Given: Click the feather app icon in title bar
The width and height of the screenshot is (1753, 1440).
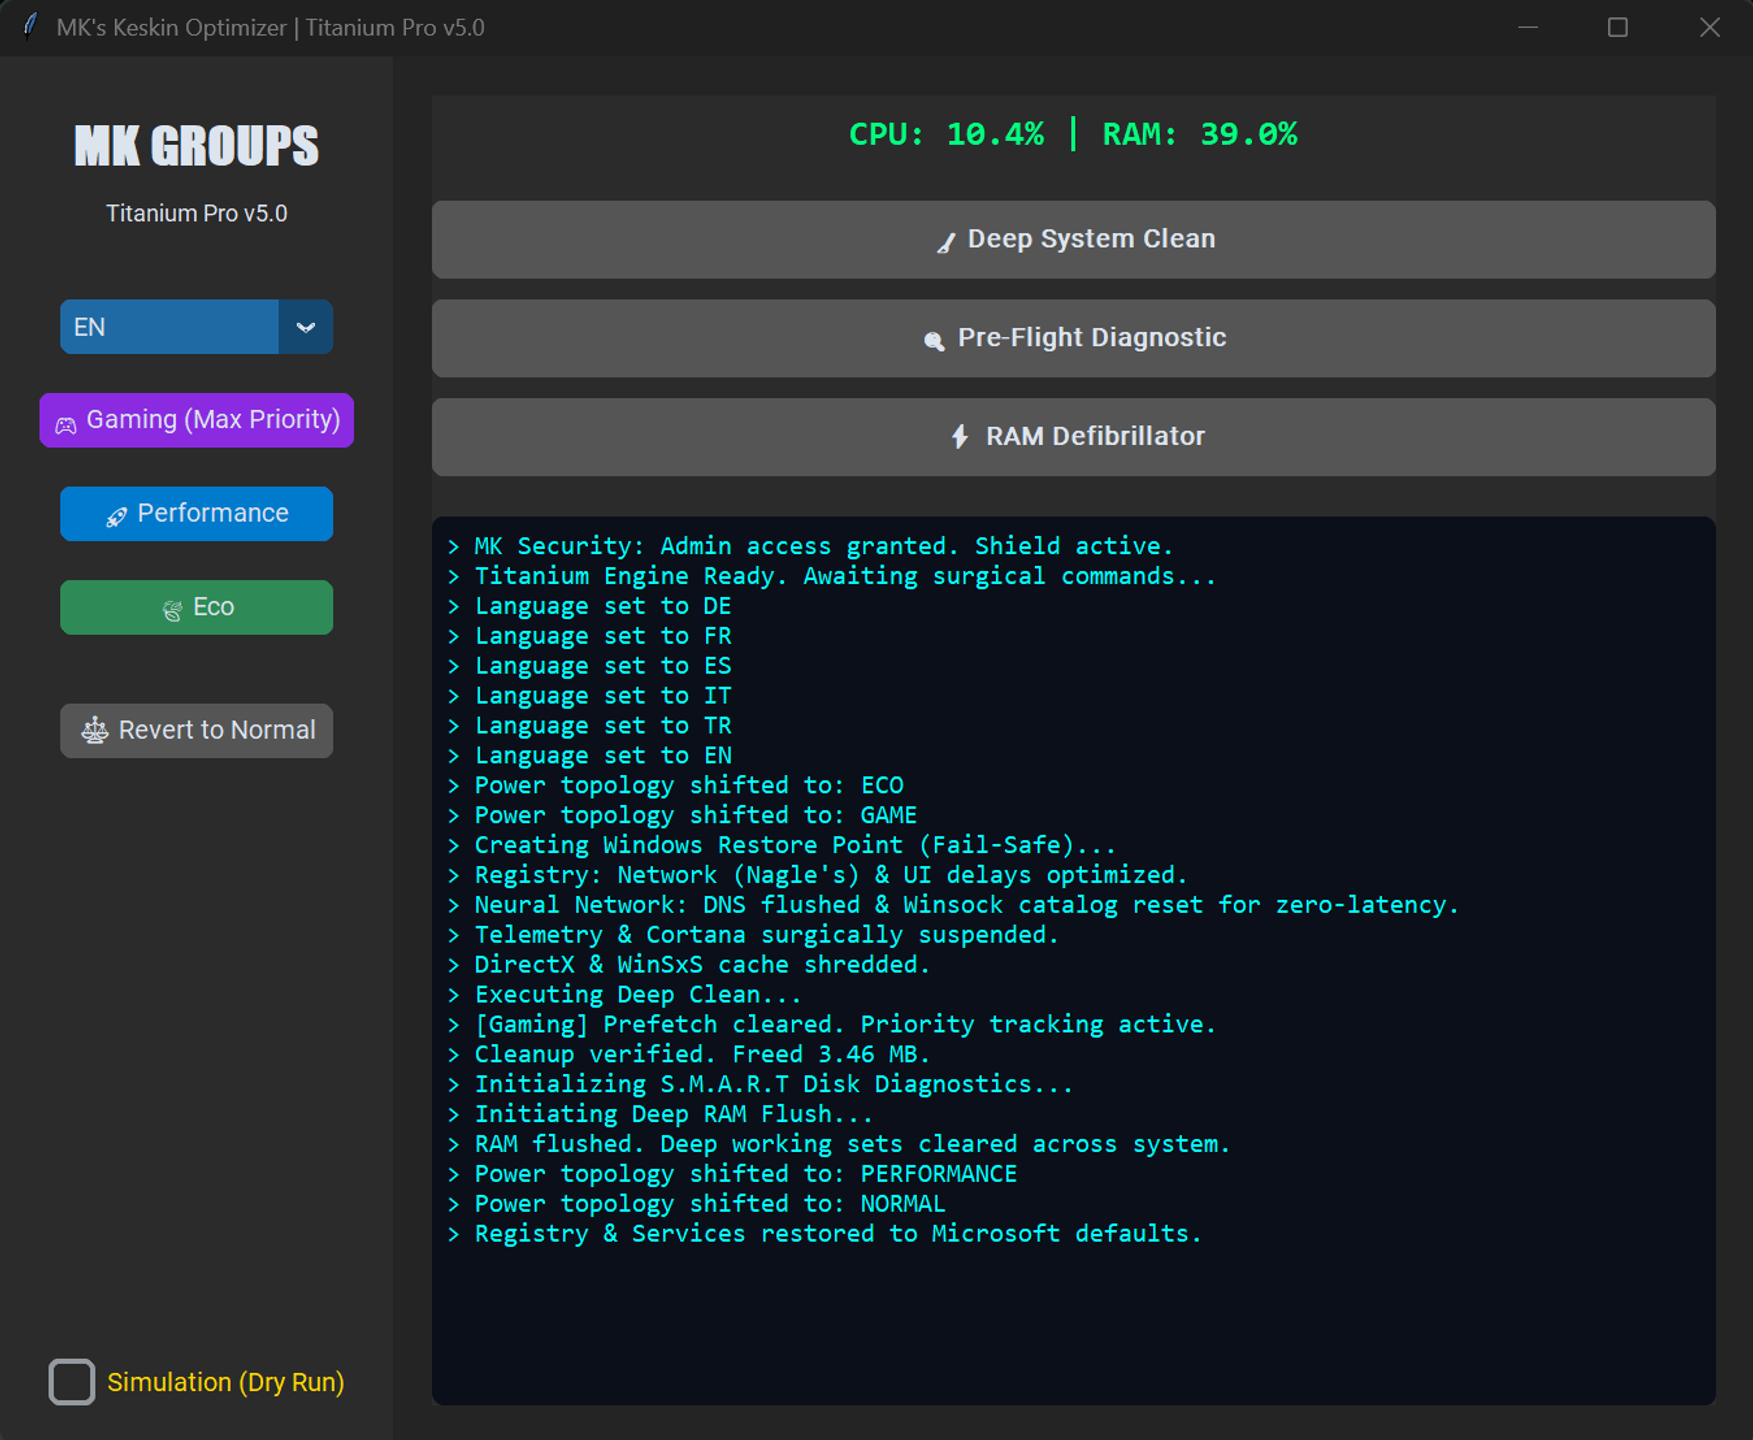Looking at the screenshot, I should (x=31, y=25).
